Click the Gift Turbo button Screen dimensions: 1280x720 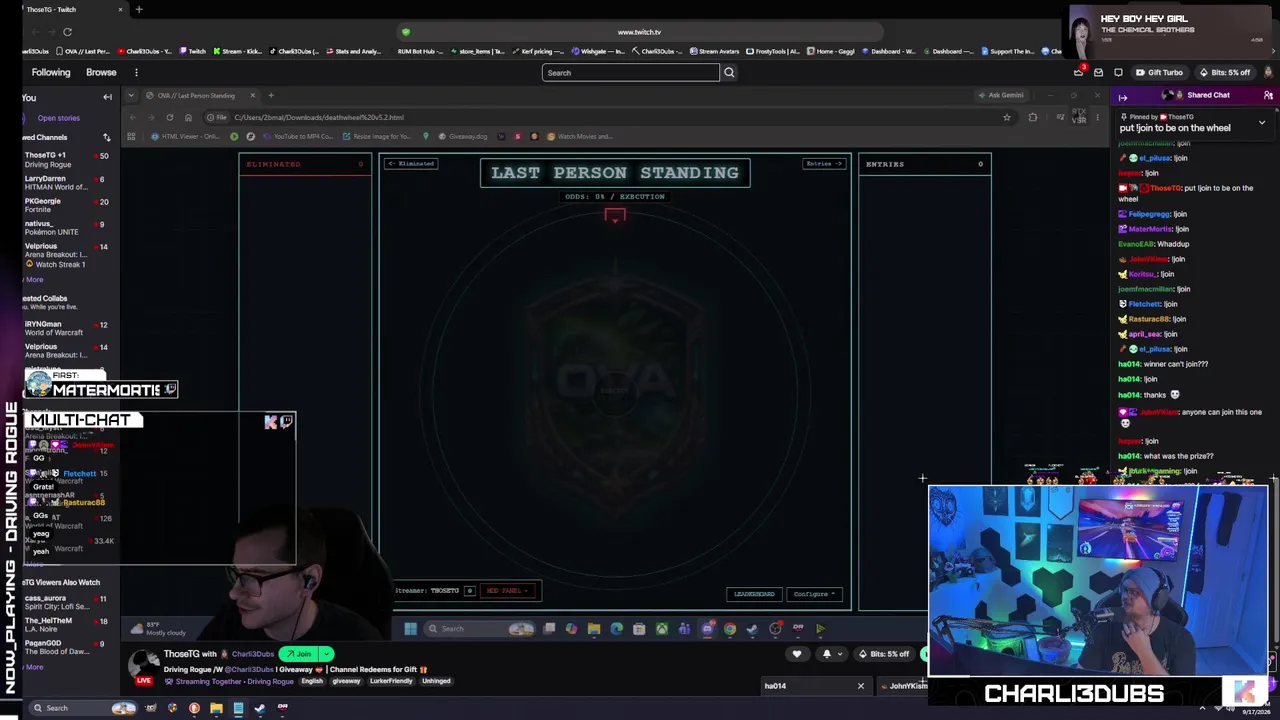(1159, 72)
